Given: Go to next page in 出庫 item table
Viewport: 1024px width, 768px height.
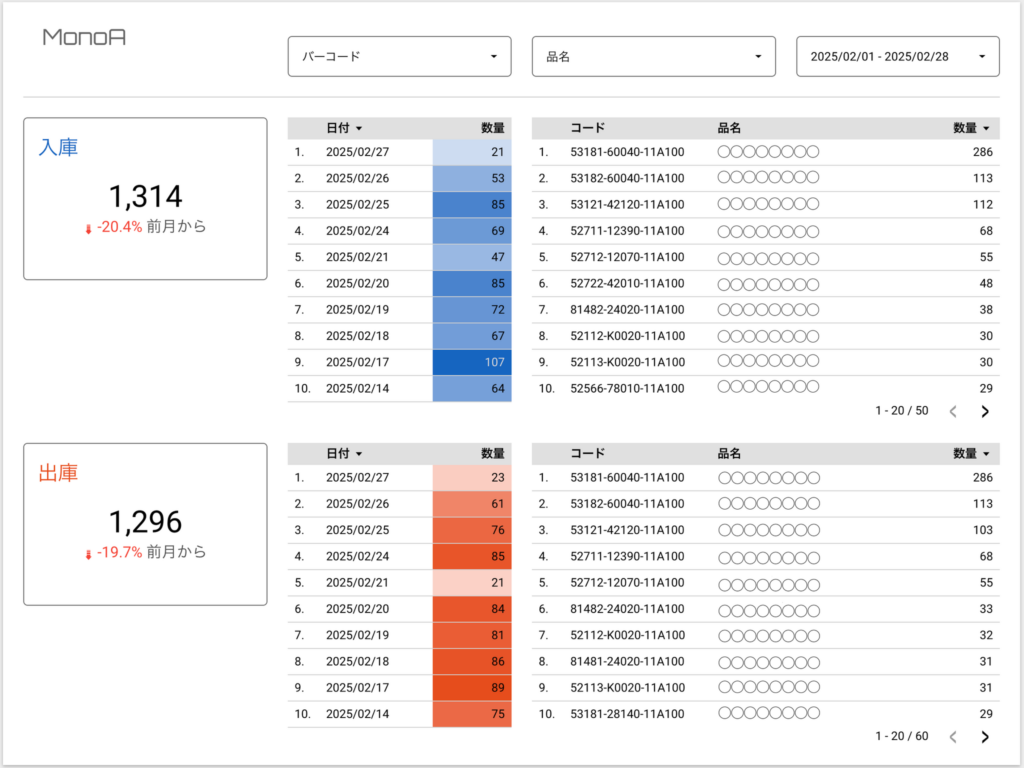Looking at the screenshot, I should coord(985,737).
